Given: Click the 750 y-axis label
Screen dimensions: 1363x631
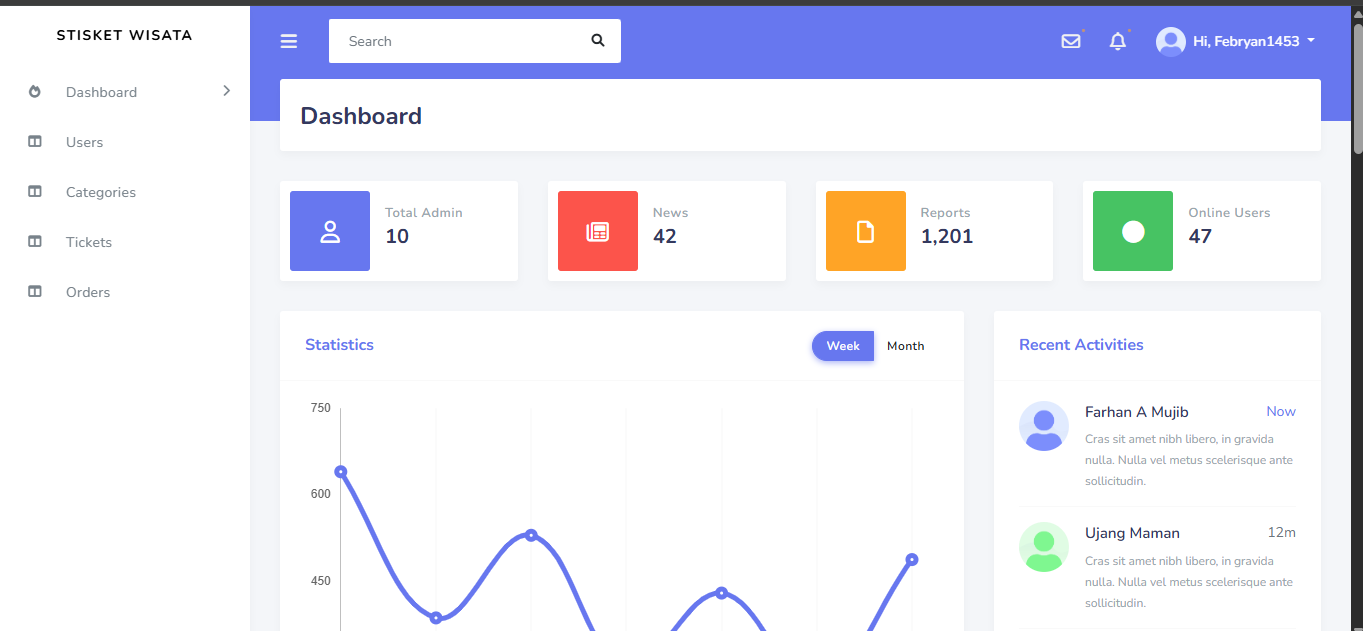Looking at the screenshot, I should click(x=320, y=408).
